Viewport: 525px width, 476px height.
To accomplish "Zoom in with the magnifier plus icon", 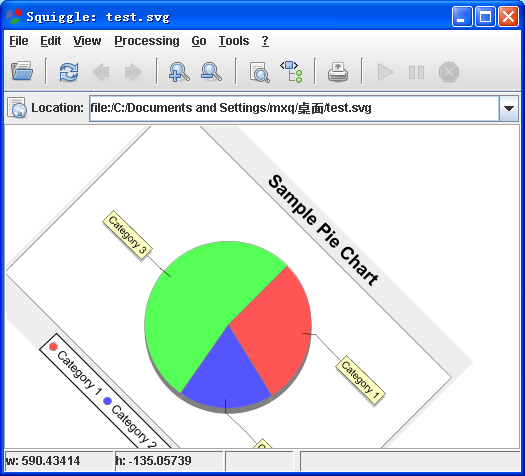I will tap(179, 72).
